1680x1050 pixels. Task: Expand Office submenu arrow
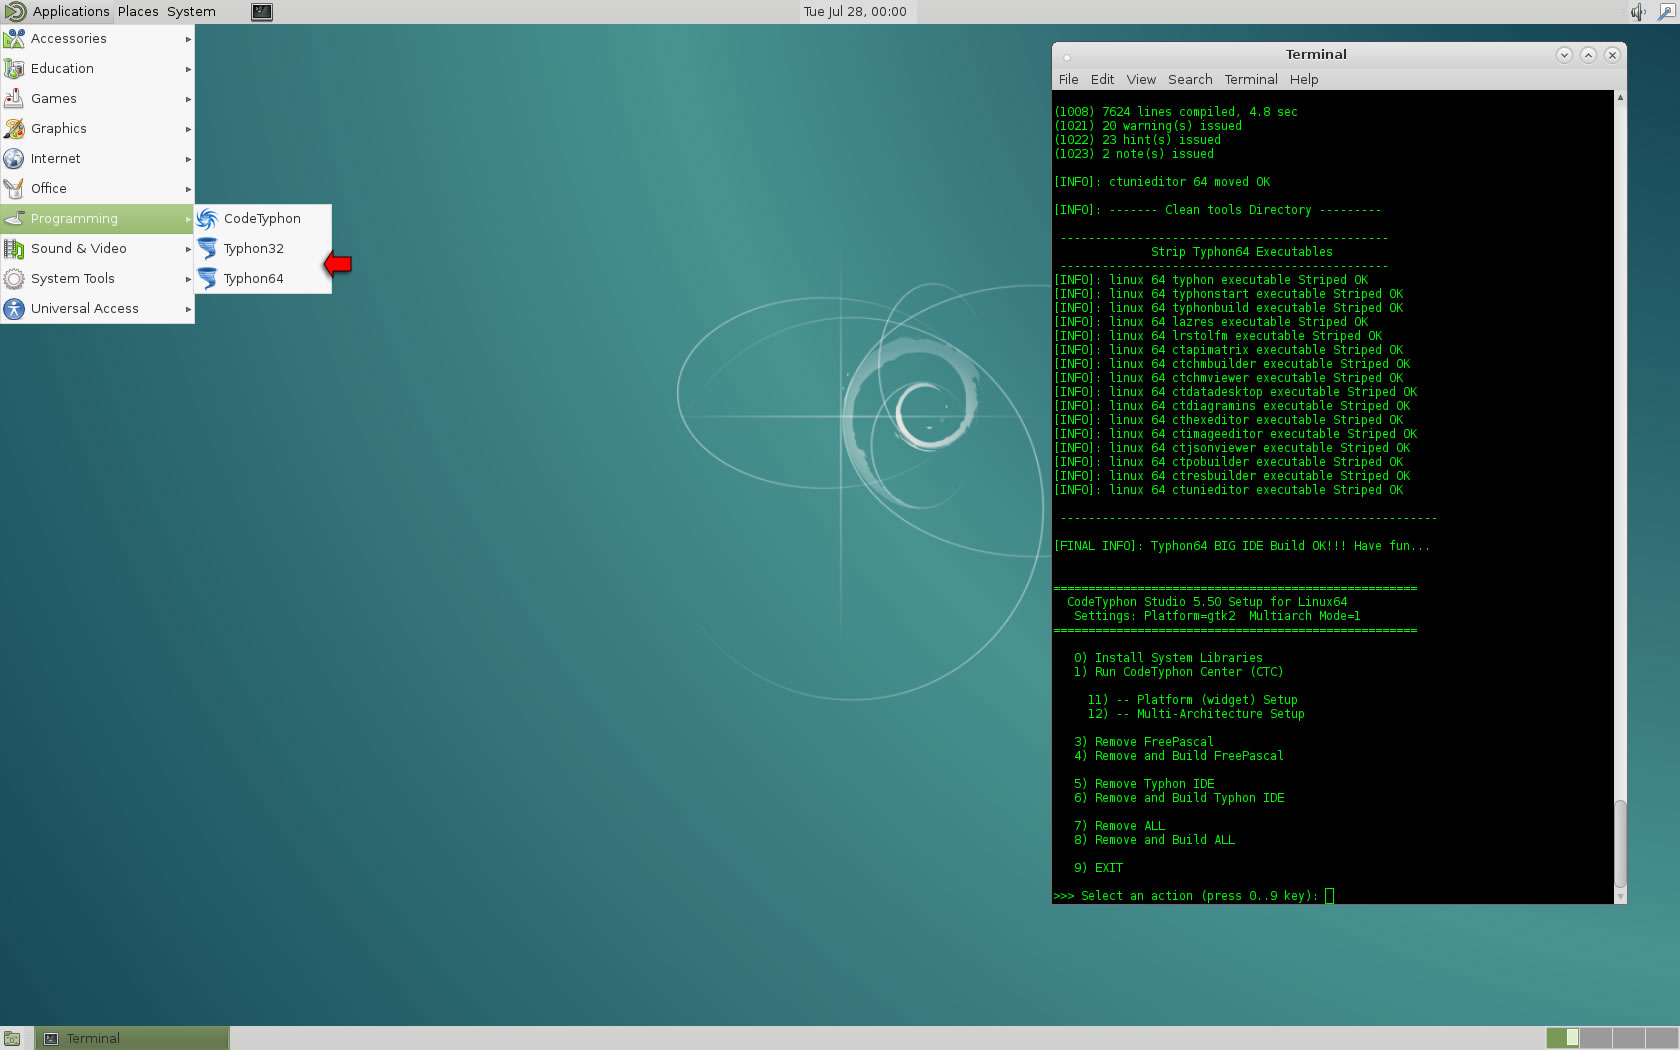tap(188, 189)
